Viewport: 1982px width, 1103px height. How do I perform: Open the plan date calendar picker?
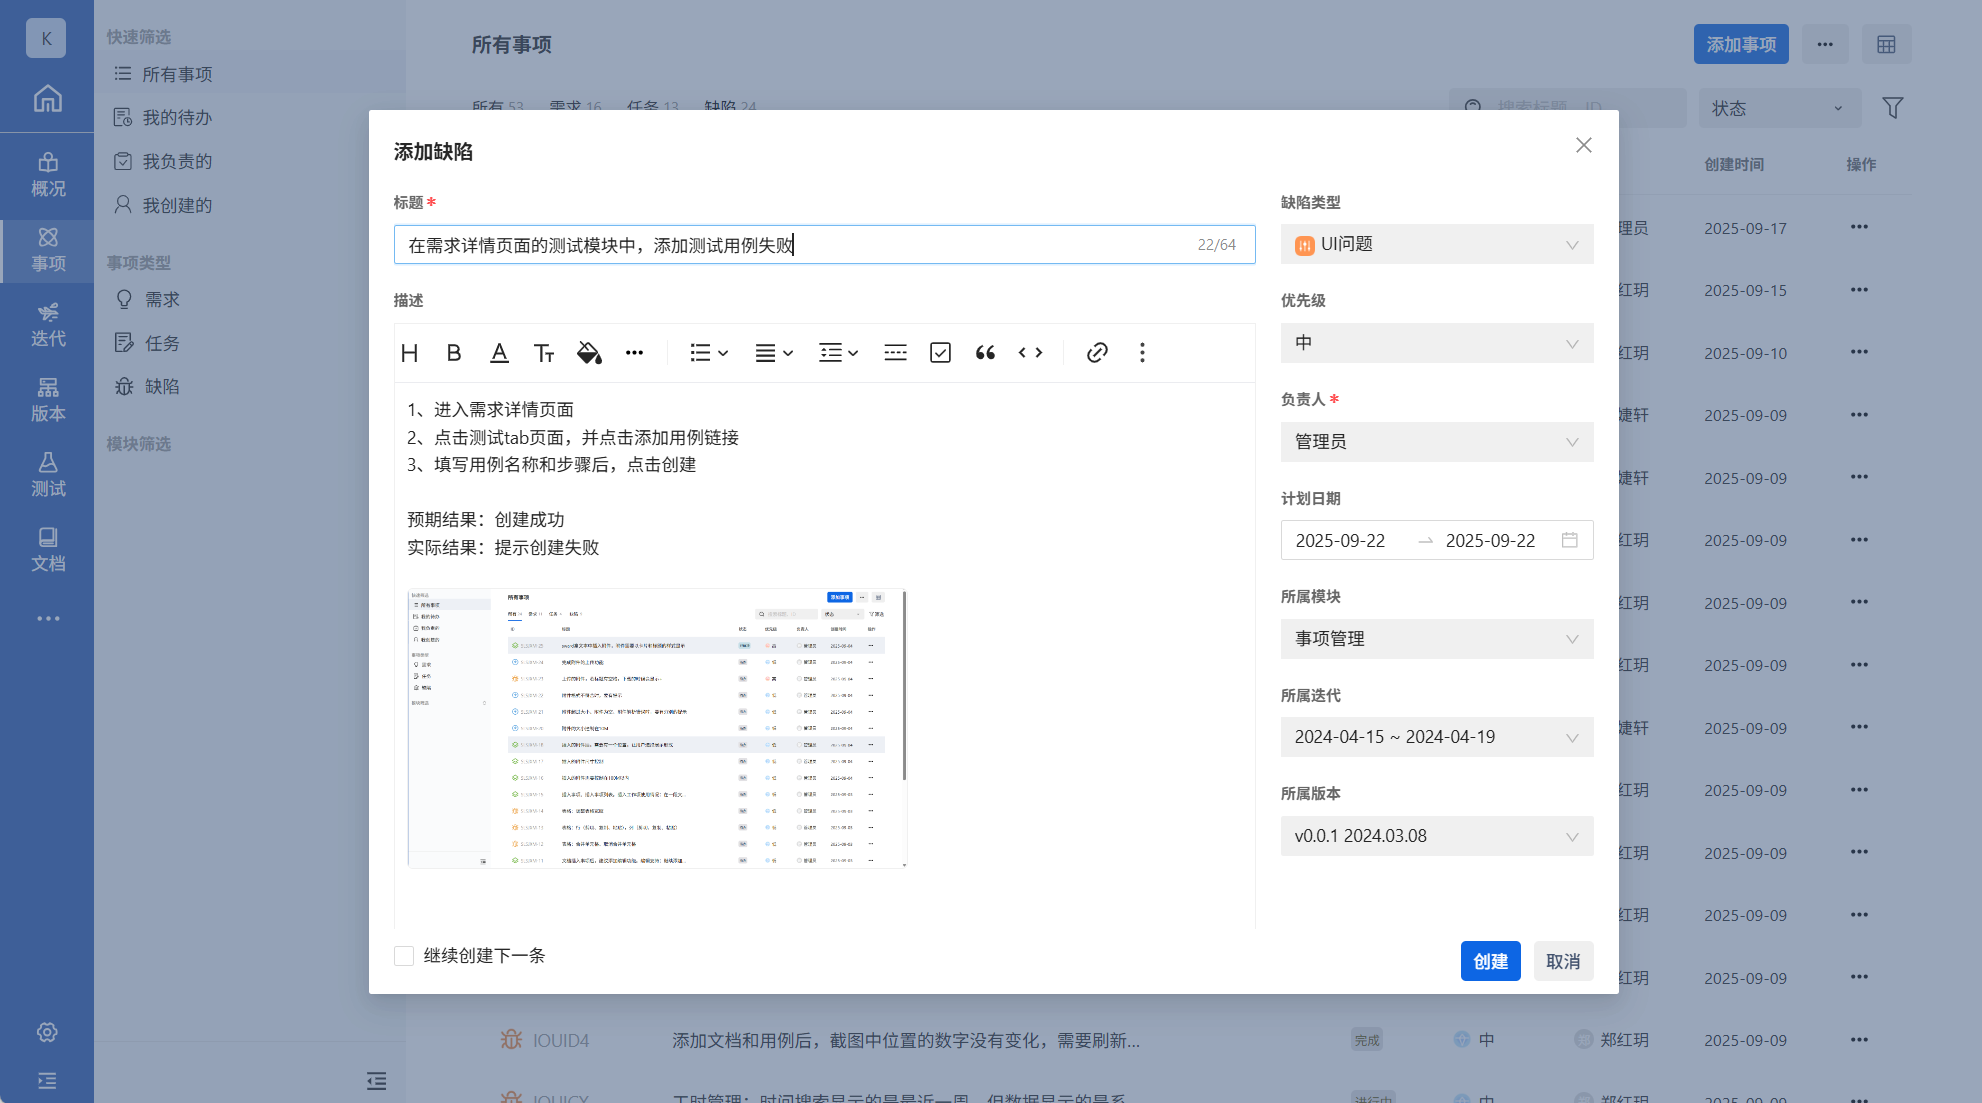[1569, 540]
